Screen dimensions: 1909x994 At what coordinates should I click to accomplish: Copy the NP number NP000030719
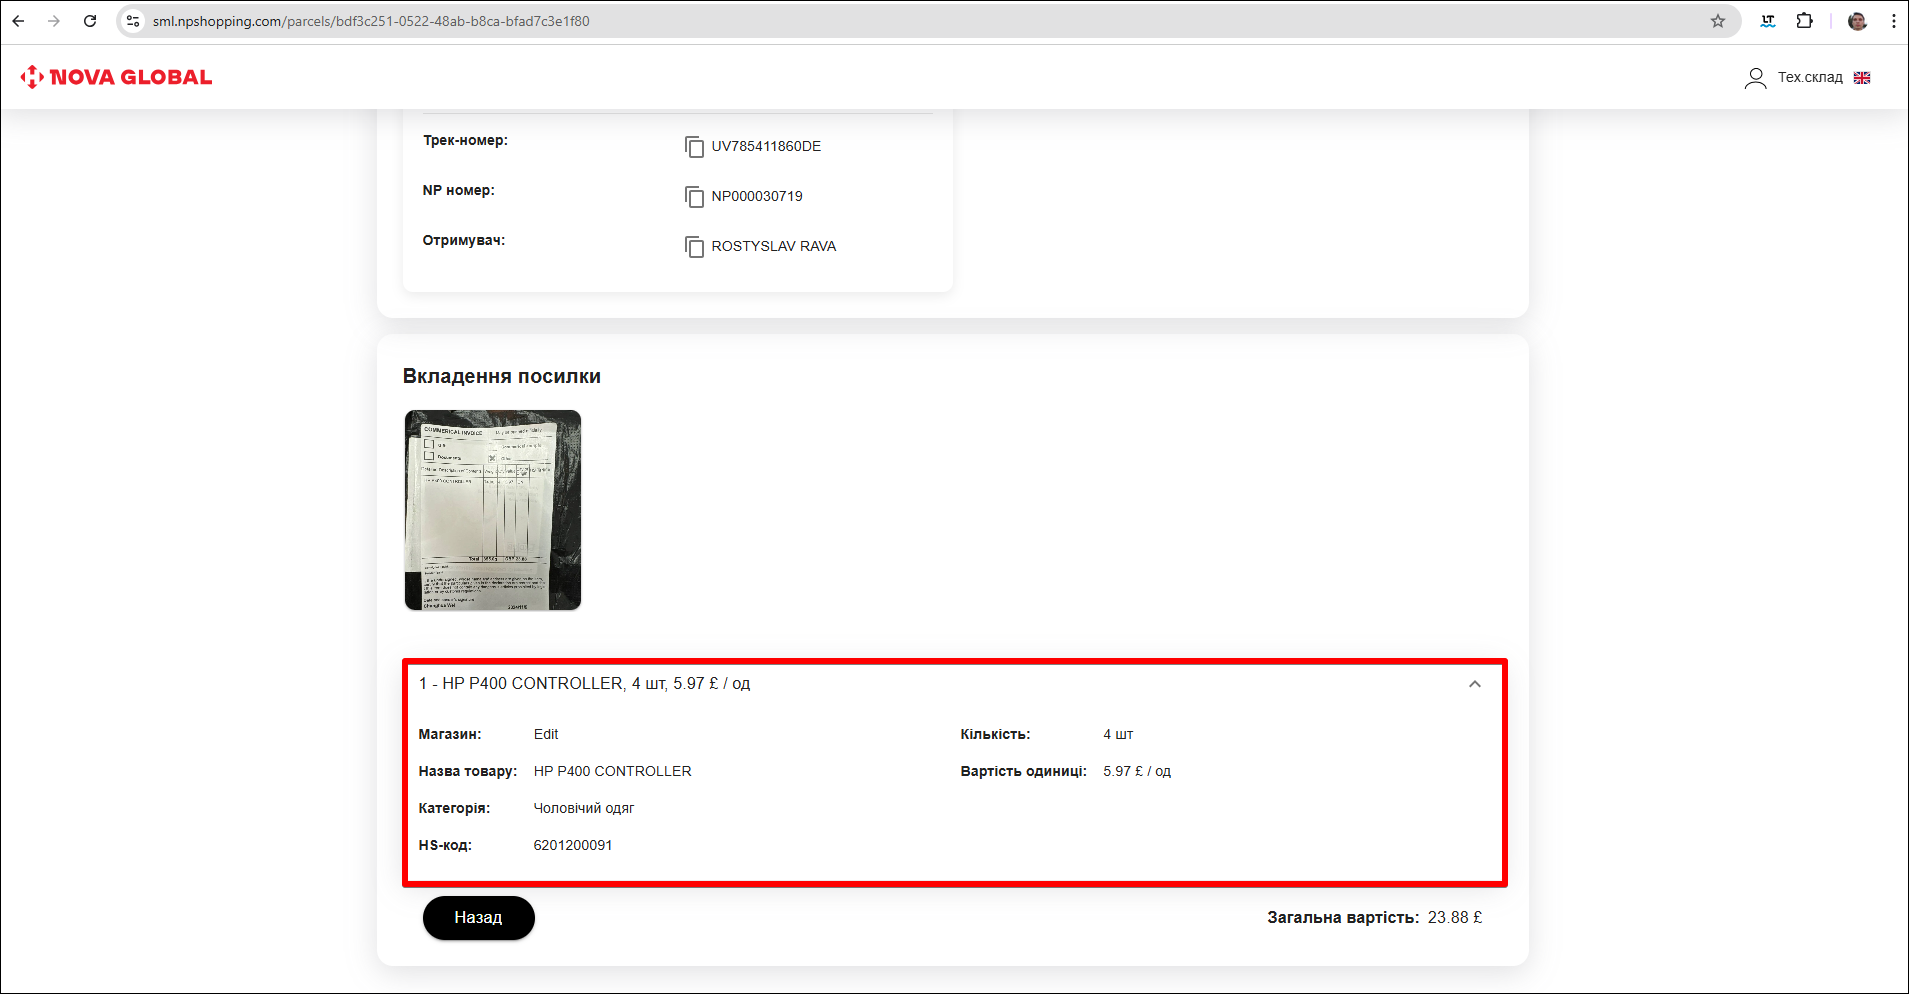[x=694, y=197]
